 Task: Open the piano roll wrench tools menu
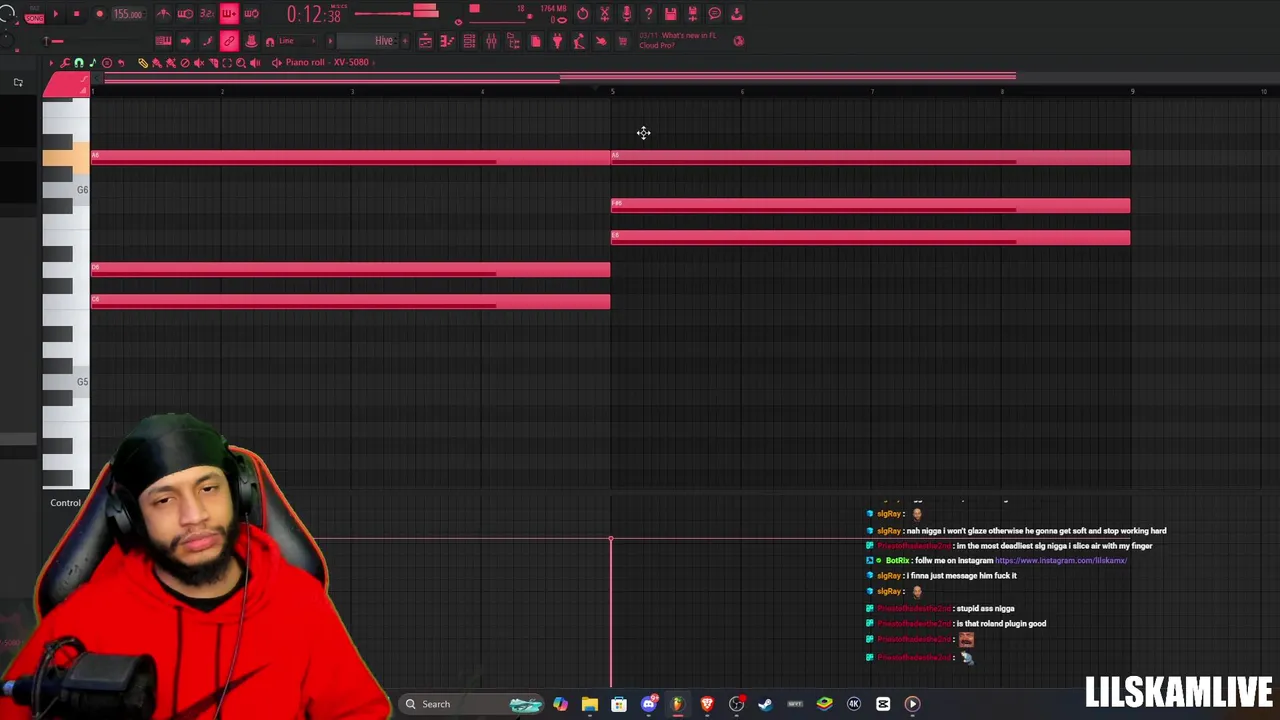[65, 62]
